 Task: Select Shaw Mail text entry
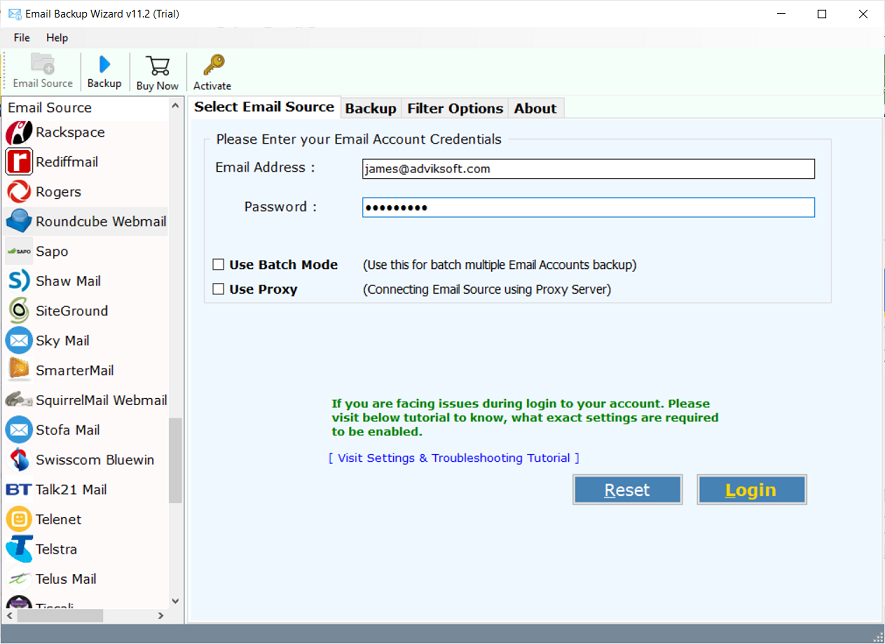pyautogui.click(x=68, y=281)
